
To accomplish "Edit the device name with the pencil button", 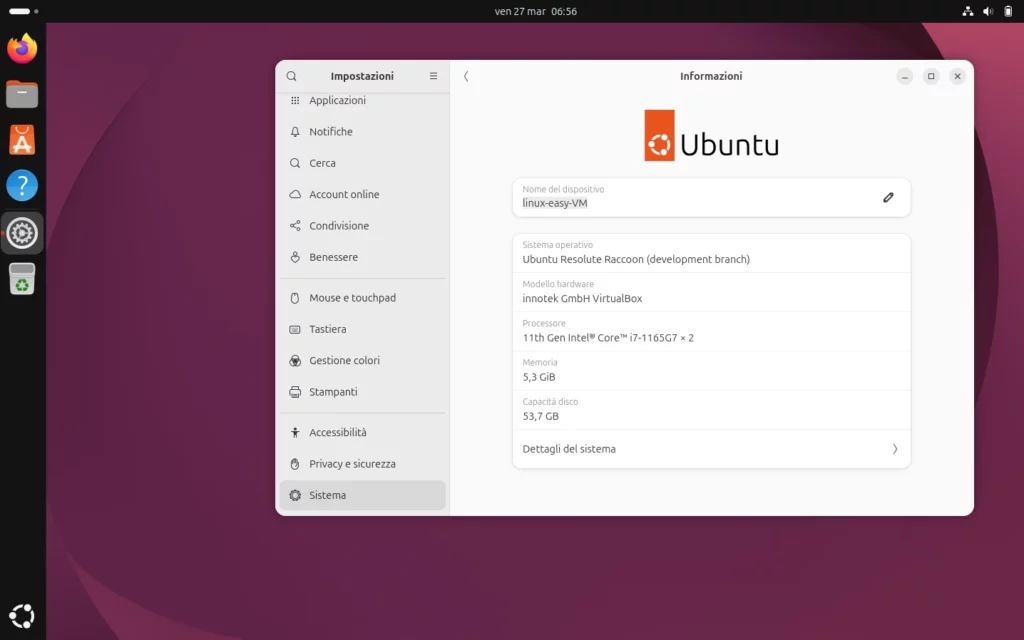I will 888,197.
